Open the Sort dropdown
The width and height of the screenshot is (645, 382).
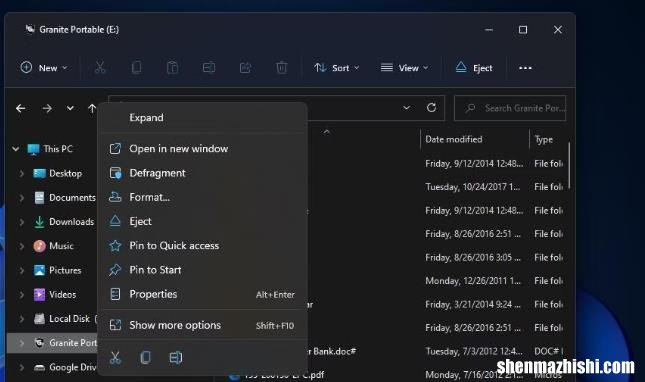[336, 68]
